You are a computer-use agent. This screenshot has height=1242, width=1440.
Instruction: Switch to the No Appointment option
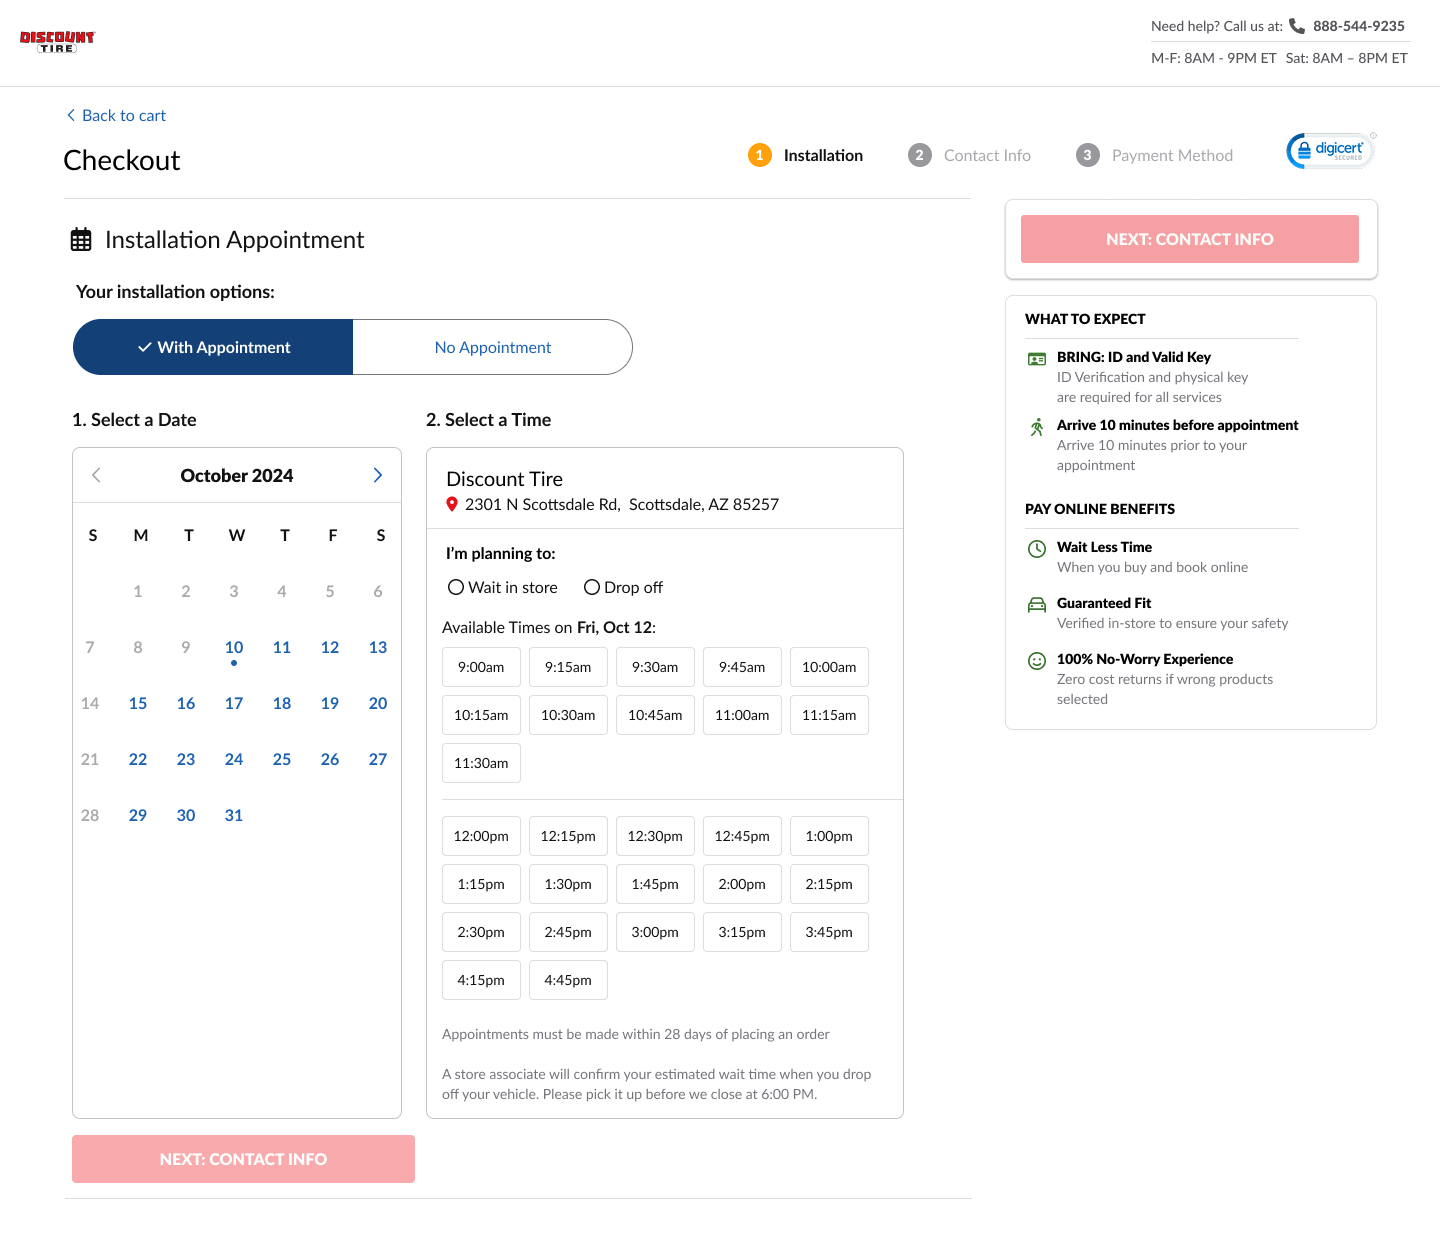492,347
